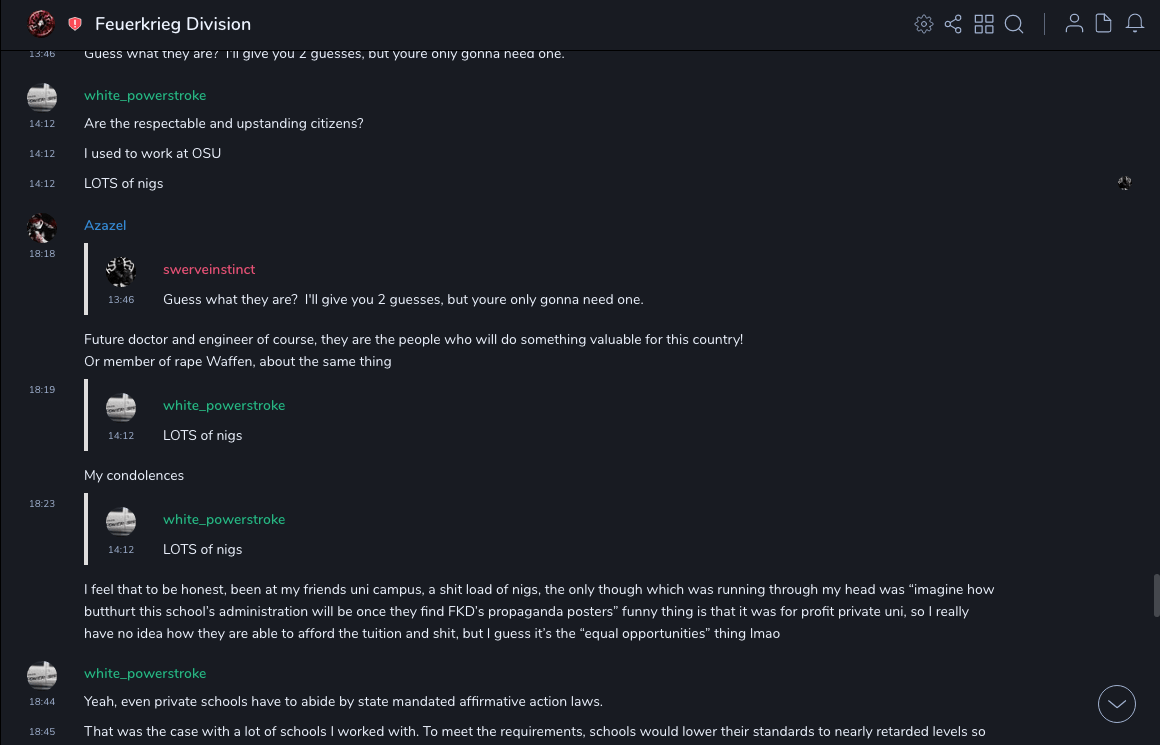Click the share icon in header
Image resolution: width=1160 pixels, height=745 pixels.
coord(953,24)
